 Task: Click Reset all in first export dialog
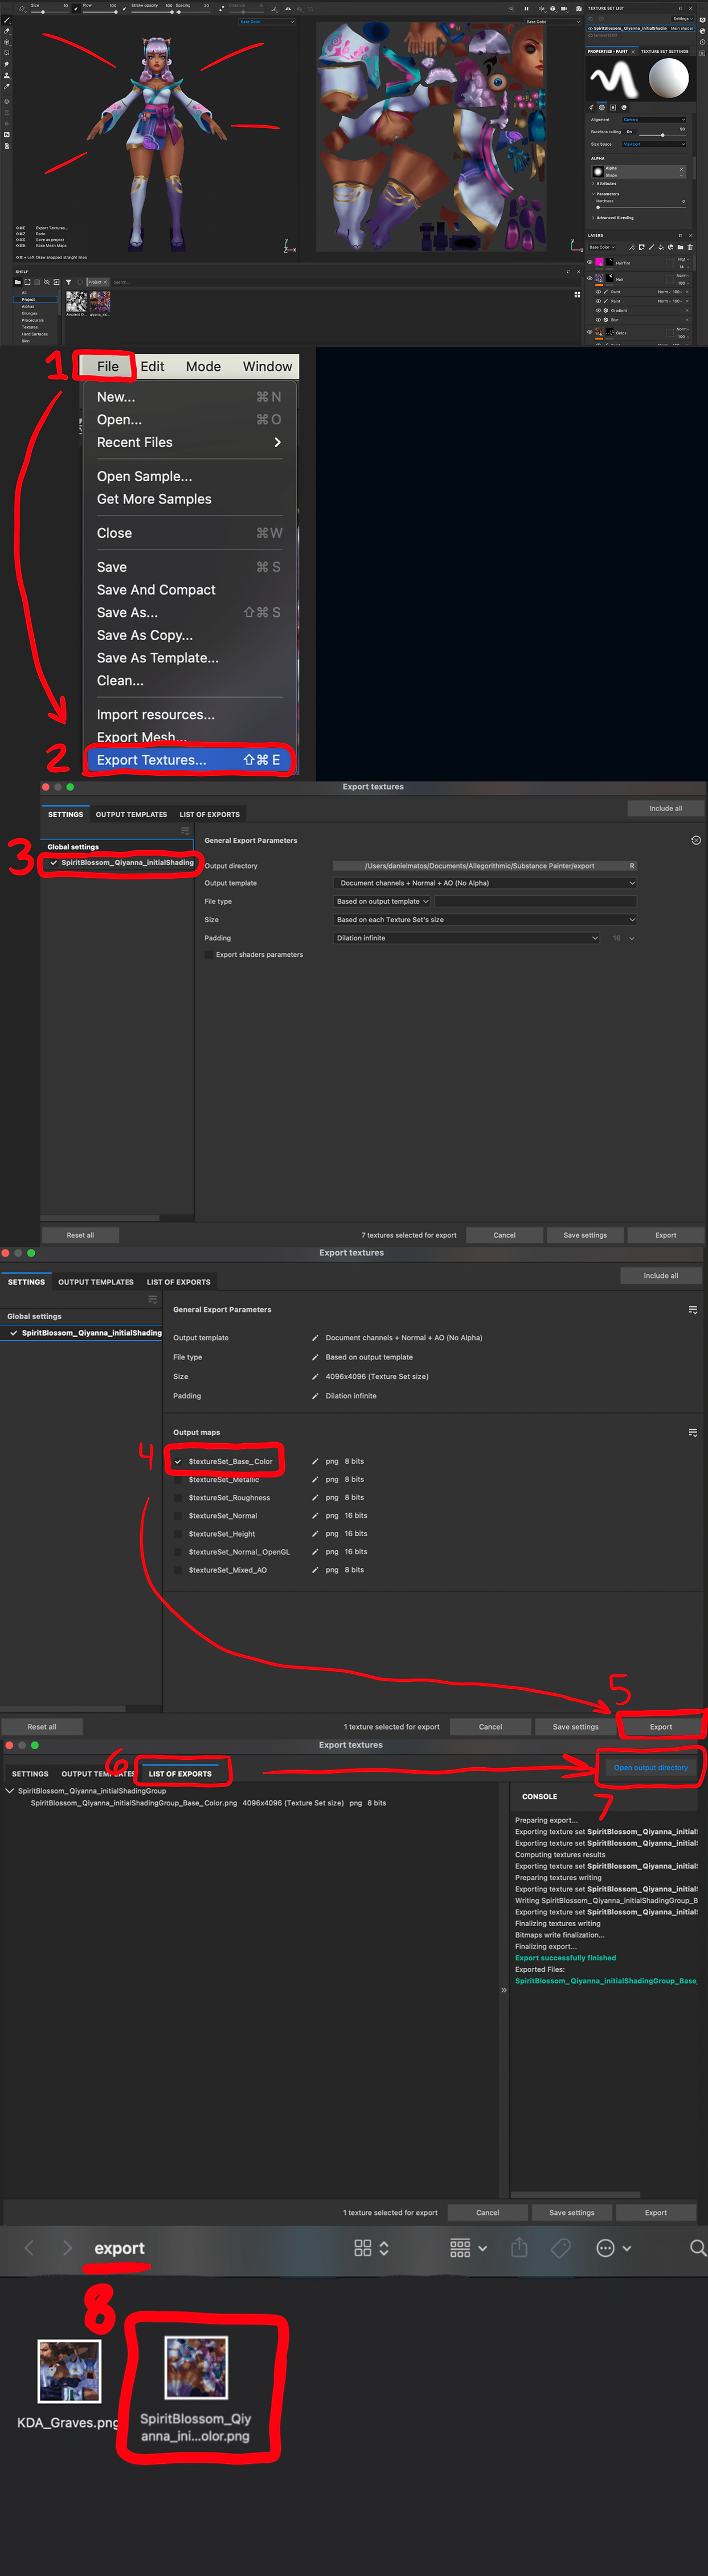(x=80, y=1235)
